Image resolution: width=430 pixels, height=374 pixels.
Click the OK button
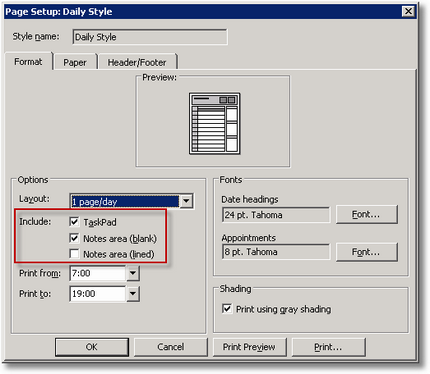pyautogui.click(x=92, y=347)
